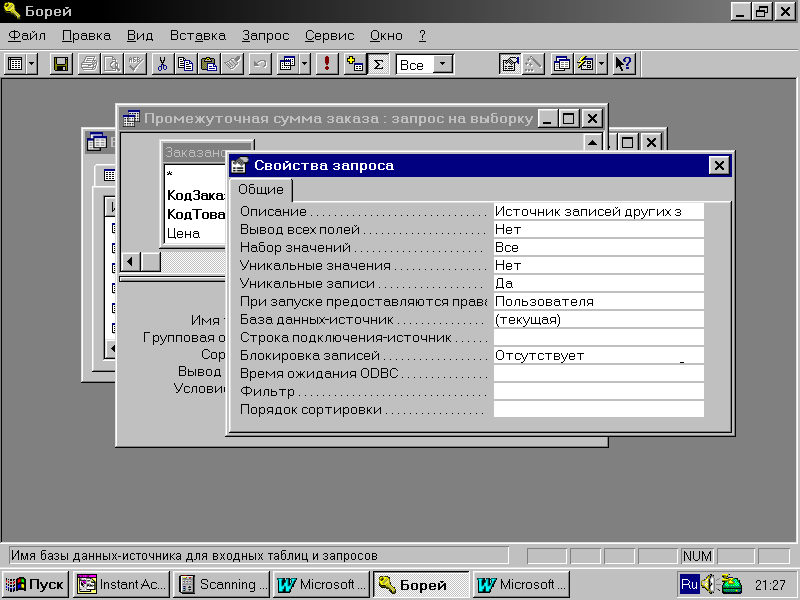800x600 pixels.
Task: Click the query window's left scroll arrow
Action: click(131, 262)
